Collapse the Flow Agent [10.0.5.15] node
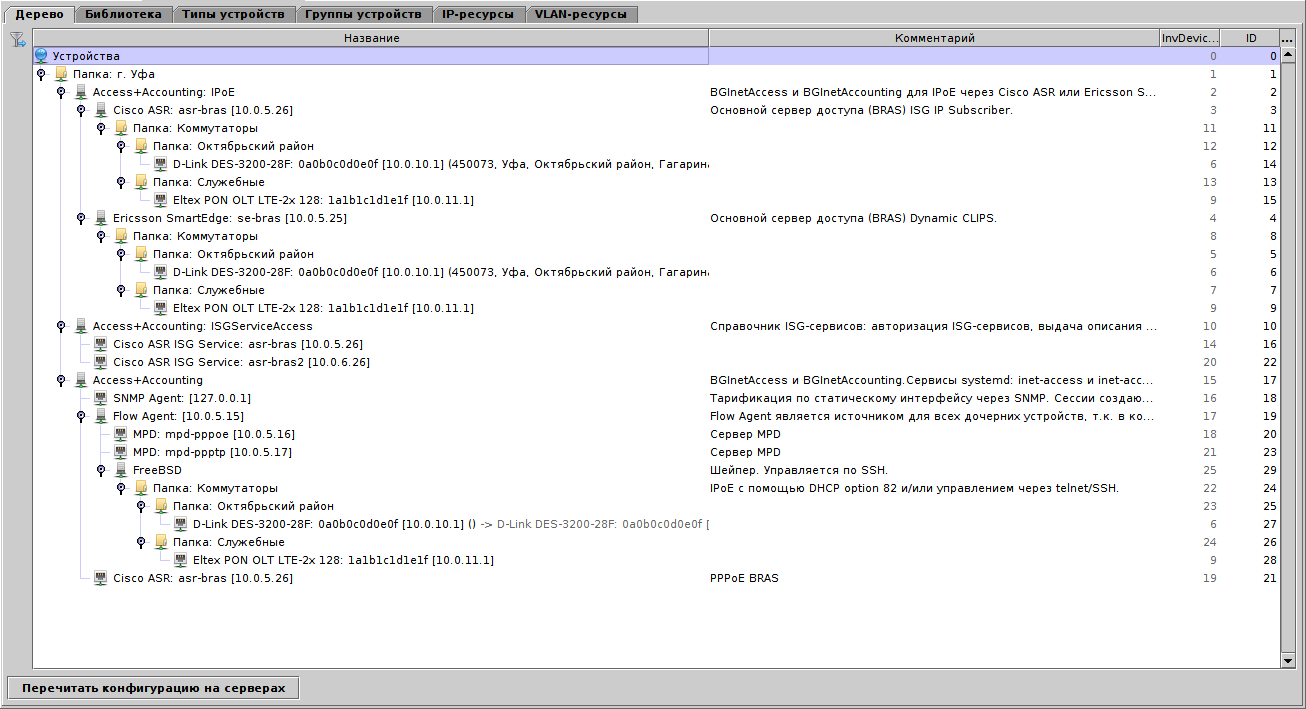The height and width of the screenshot is (709, 1306). (x=80, y=415)
